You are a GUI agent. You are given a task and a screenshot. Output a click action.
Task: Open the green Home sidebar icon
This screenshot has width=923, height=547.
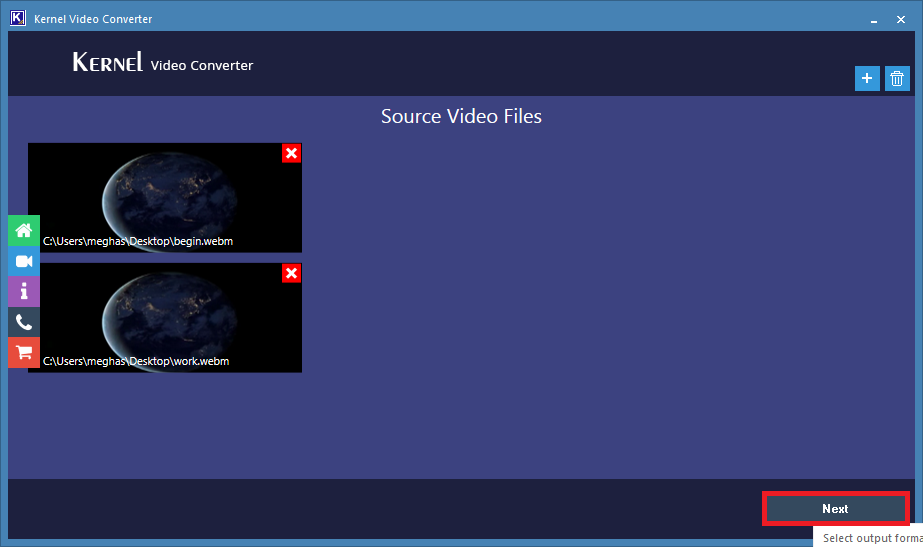click(24, 230)
